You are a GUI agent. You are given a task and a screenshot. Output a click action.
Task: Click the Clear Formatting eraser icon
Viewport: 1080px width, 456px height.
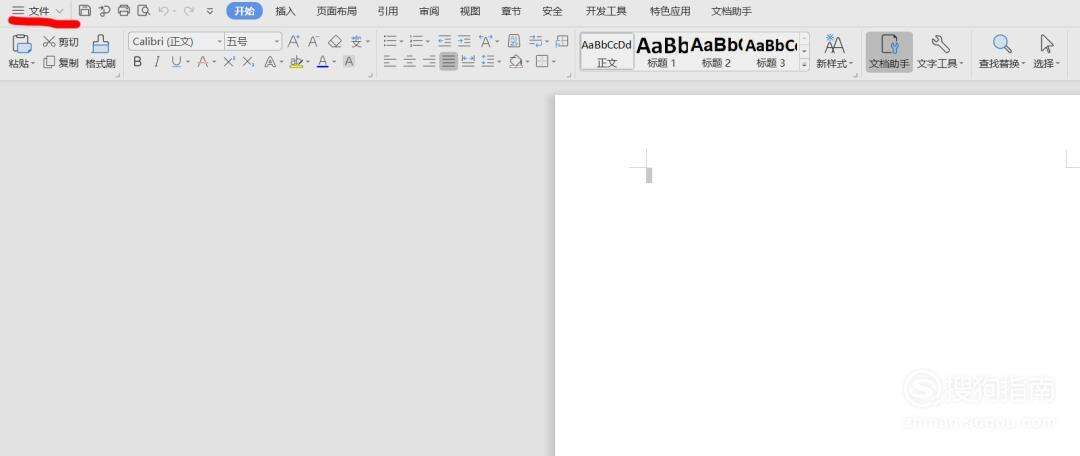335,42
